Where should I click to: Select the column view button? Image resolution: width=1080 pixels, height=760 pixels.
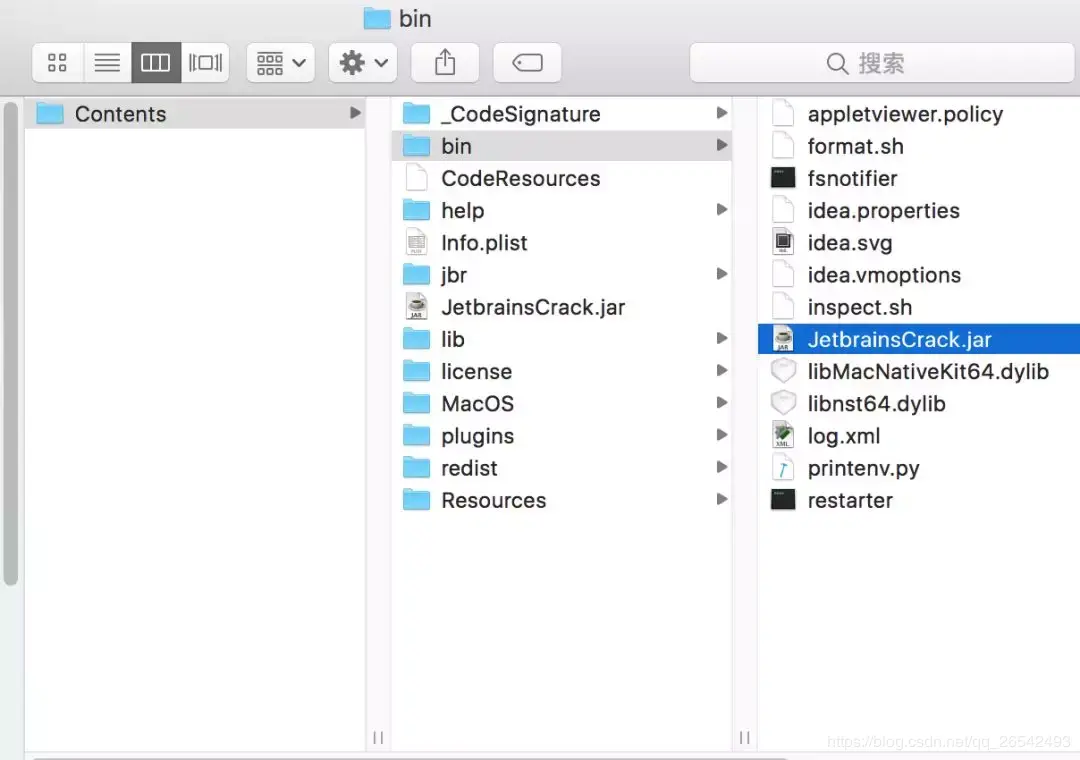[x=156, y=63]
